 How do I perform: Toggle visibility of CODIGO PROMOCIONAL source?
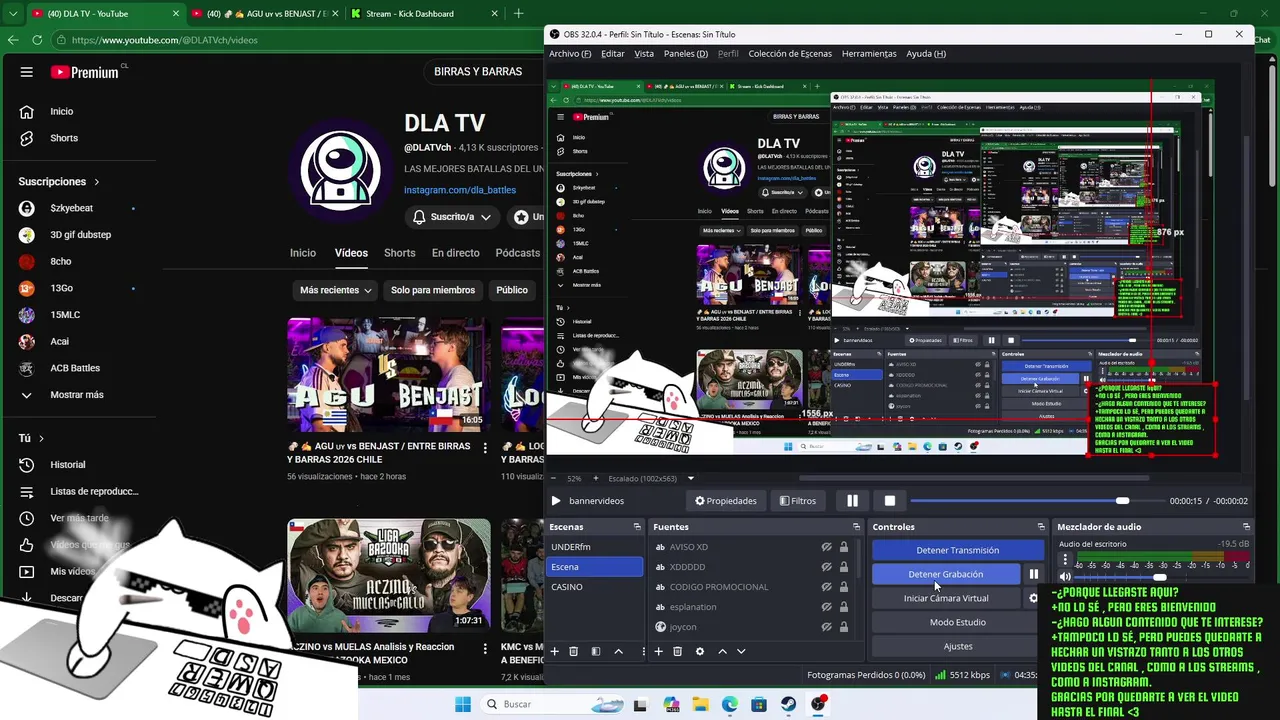tap(827, 587)
